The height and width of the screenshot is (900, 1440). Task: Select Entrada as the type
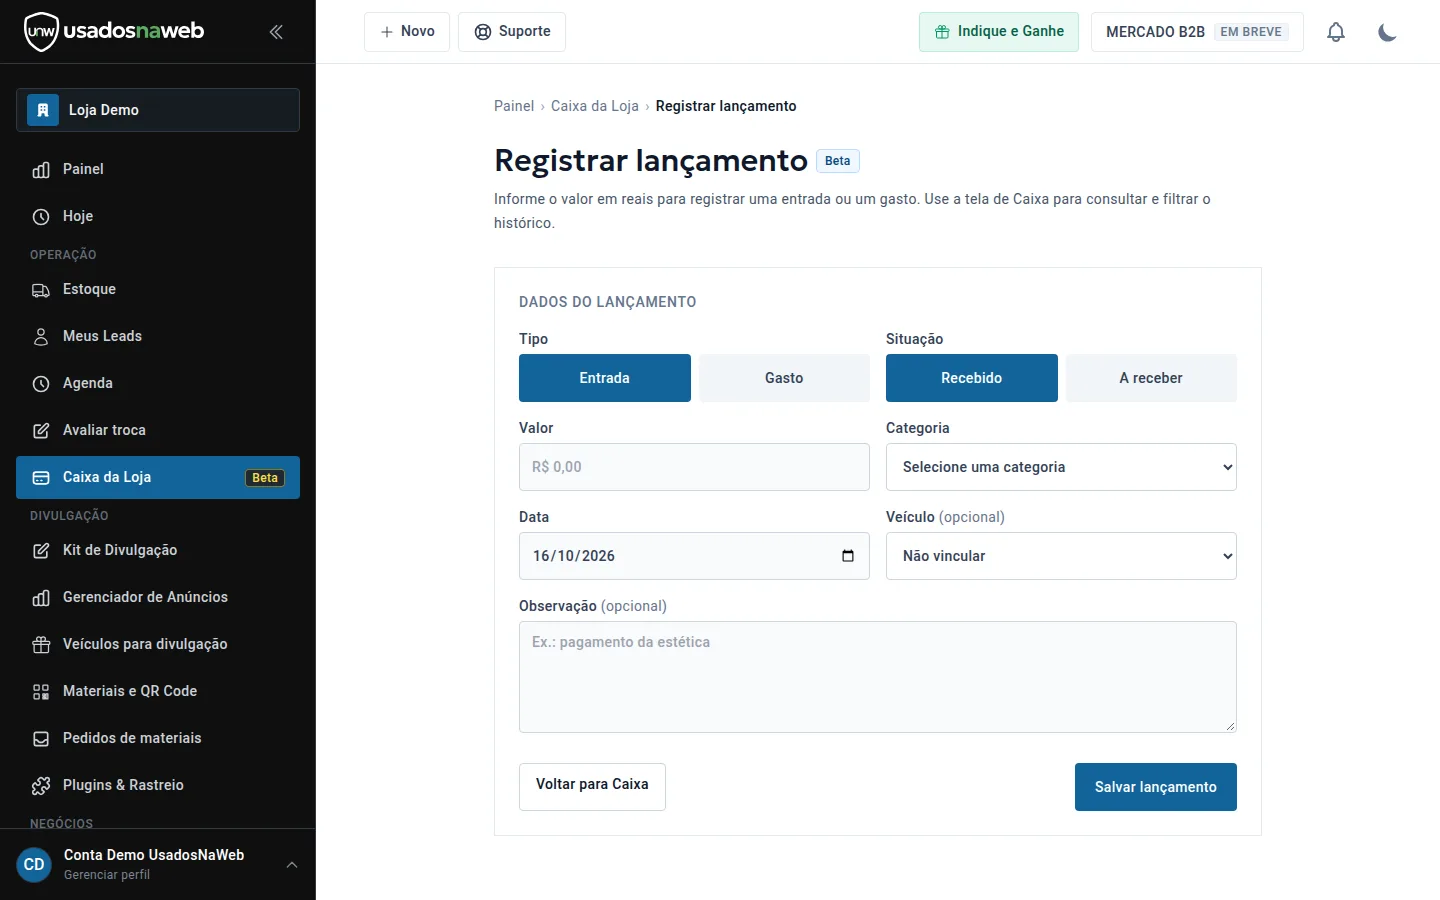605,378
